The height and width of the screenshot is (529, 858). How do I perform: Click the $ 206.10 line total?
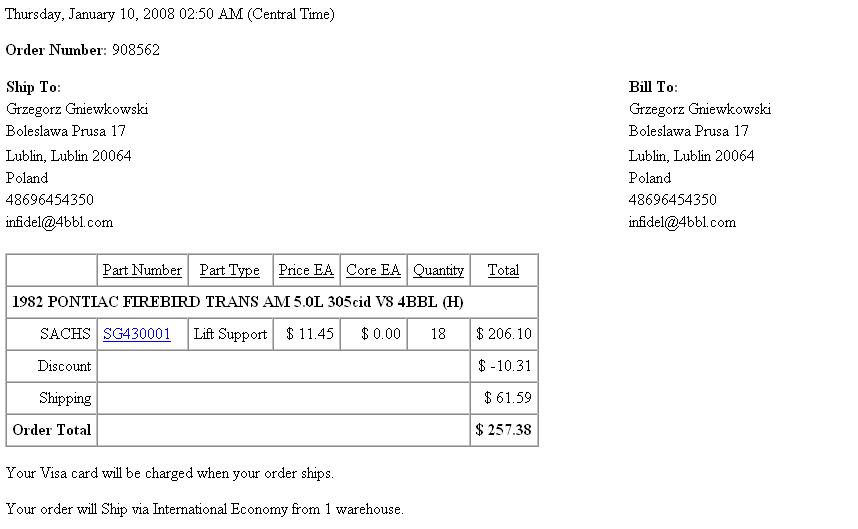(504, 334)
